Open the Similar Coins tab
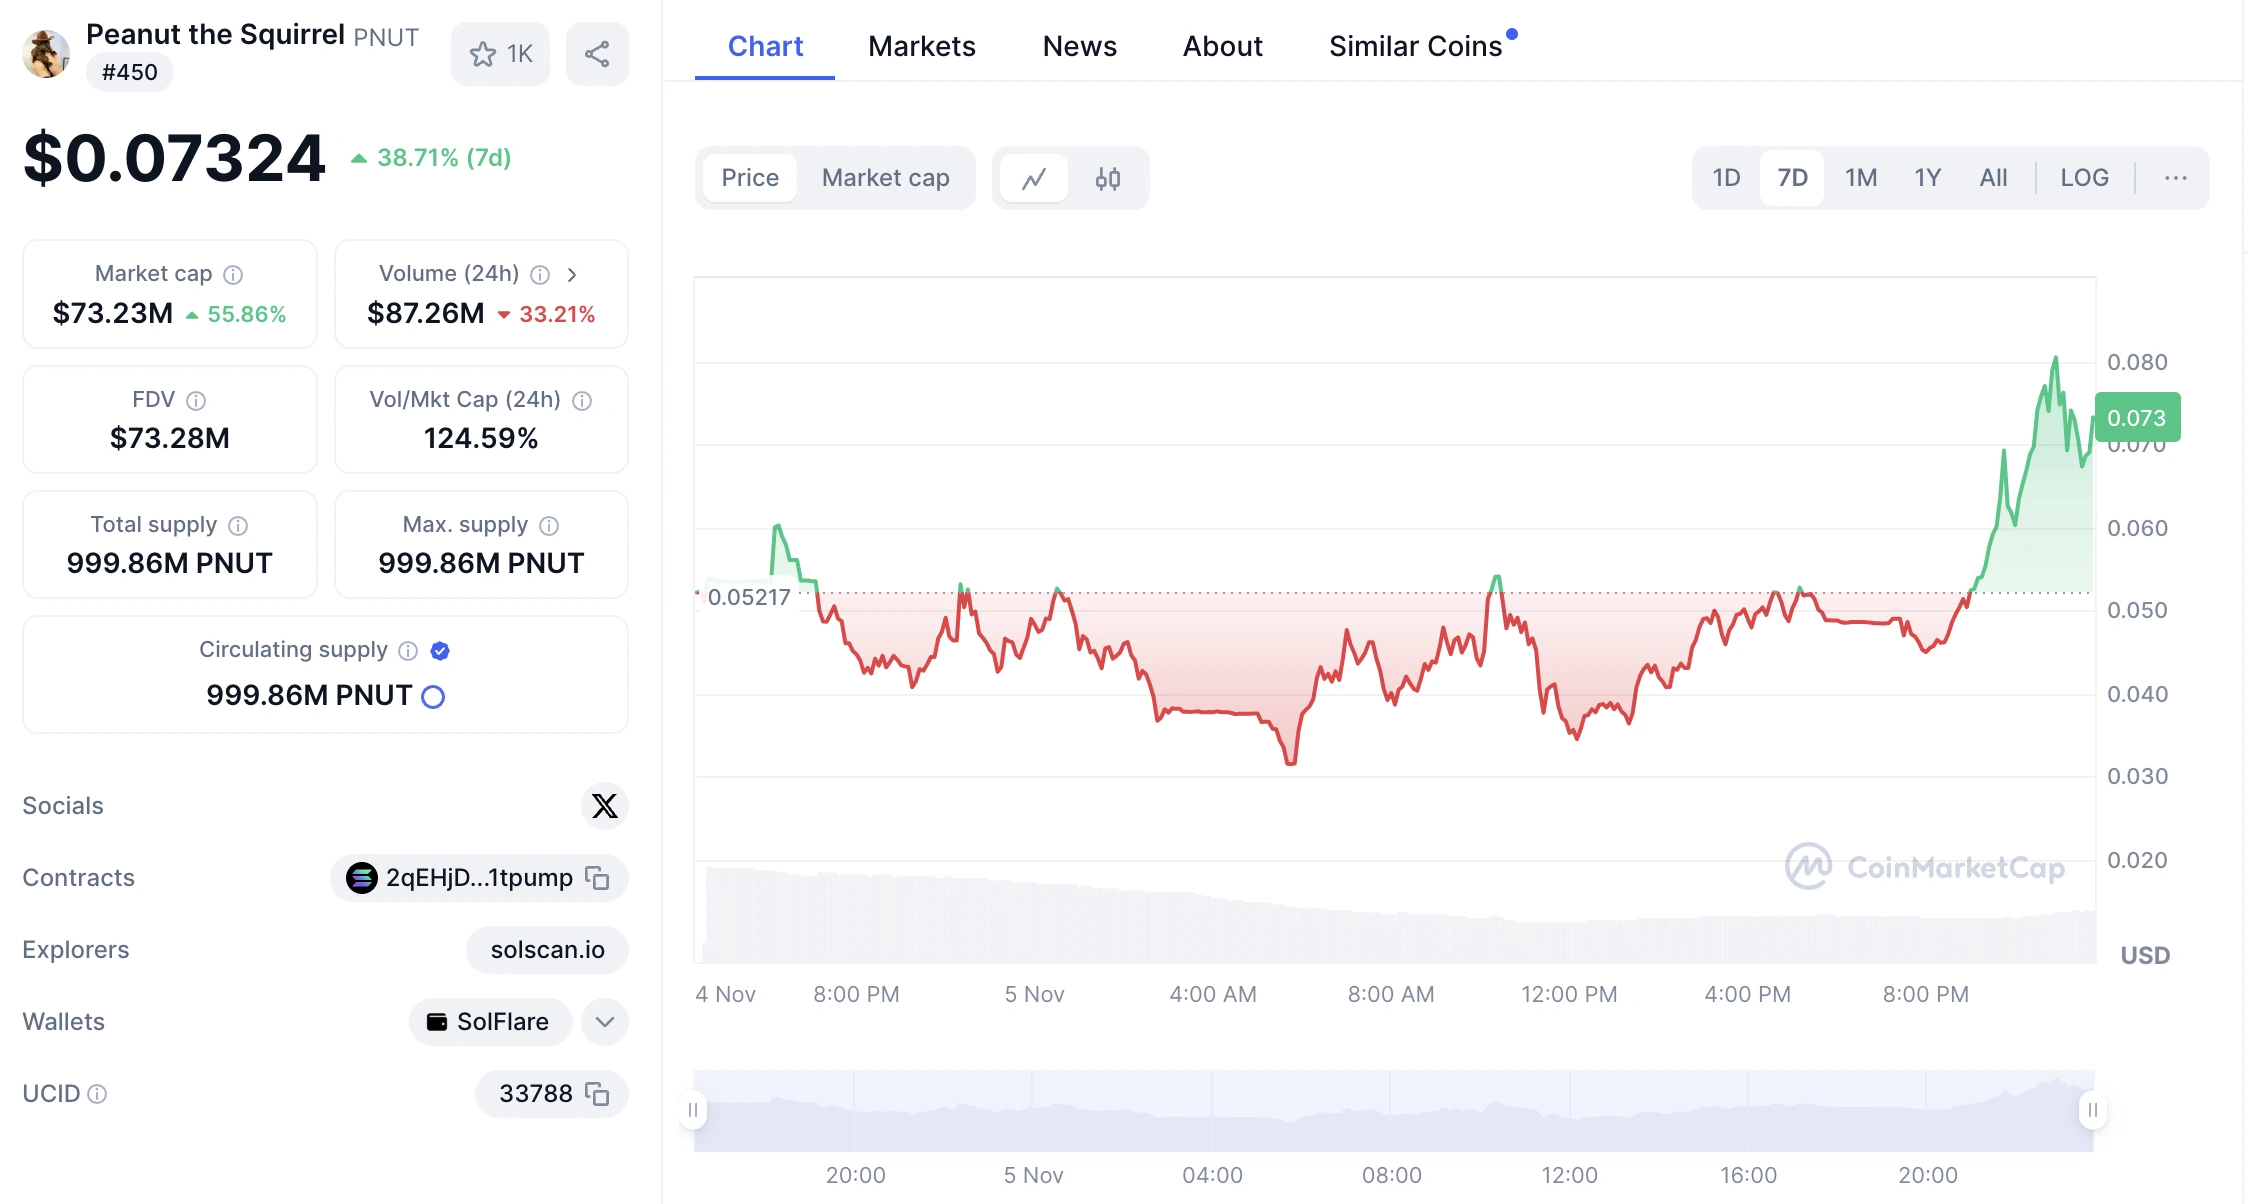This screenshot has height=1204, width=2248. pos(1415,46)
